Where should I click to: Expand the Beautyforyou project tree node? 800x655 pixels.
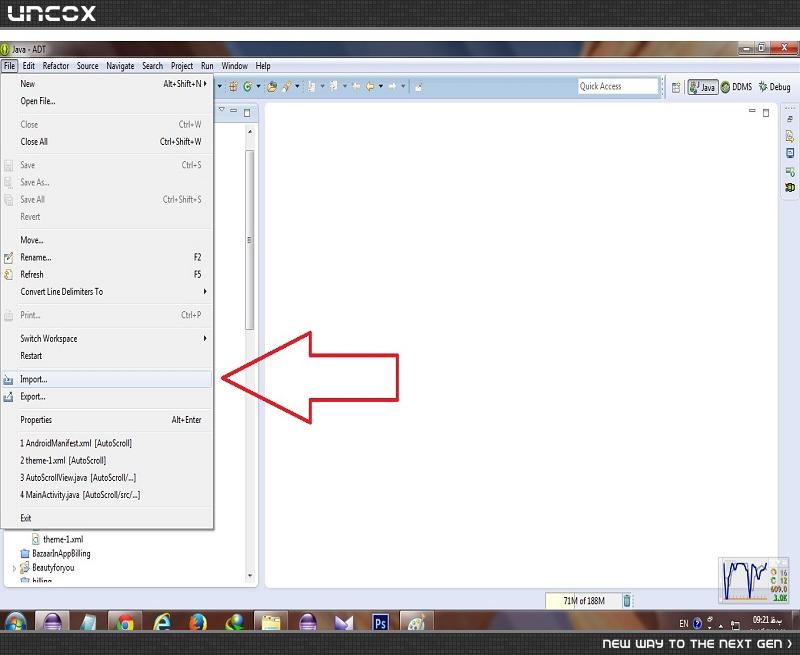click(14, 567)
